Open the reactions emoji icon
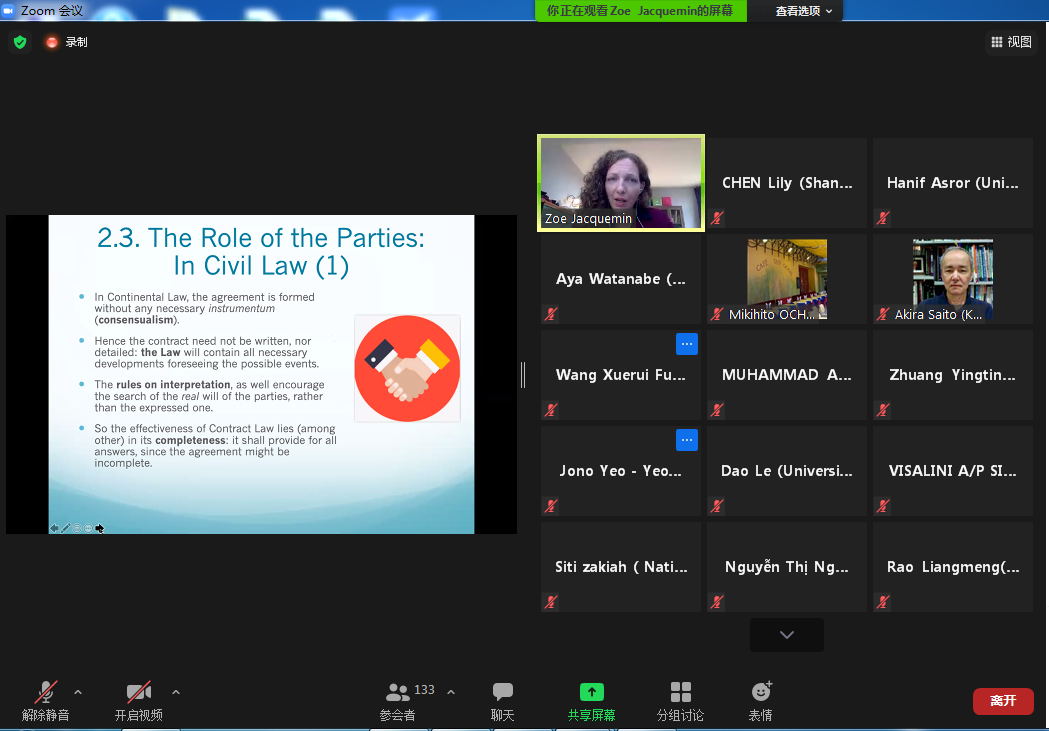 [761, 693]
